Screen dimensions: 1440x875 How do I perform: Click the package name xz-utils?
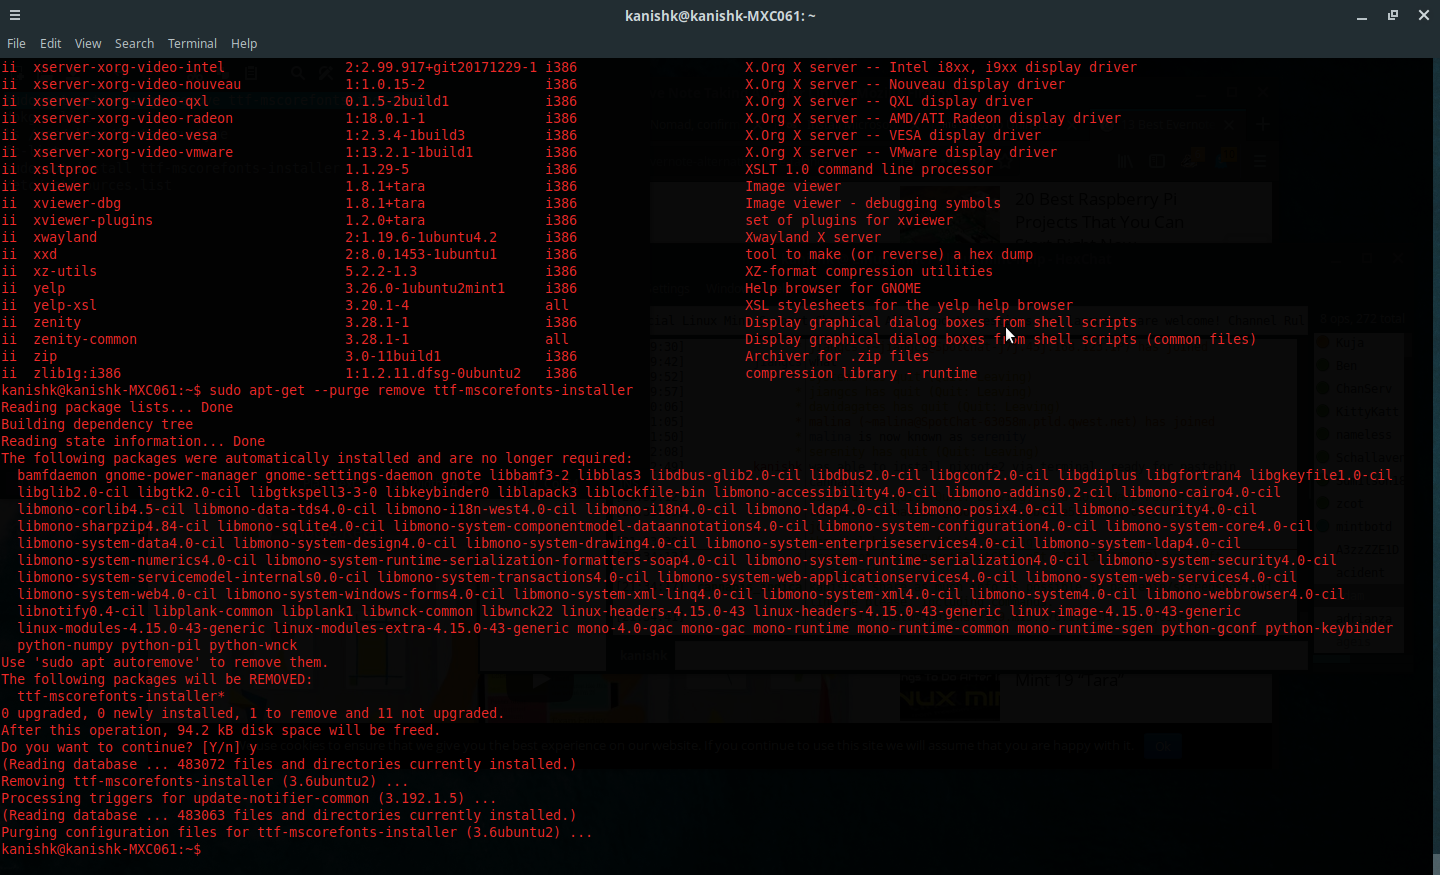coord(65,271)
